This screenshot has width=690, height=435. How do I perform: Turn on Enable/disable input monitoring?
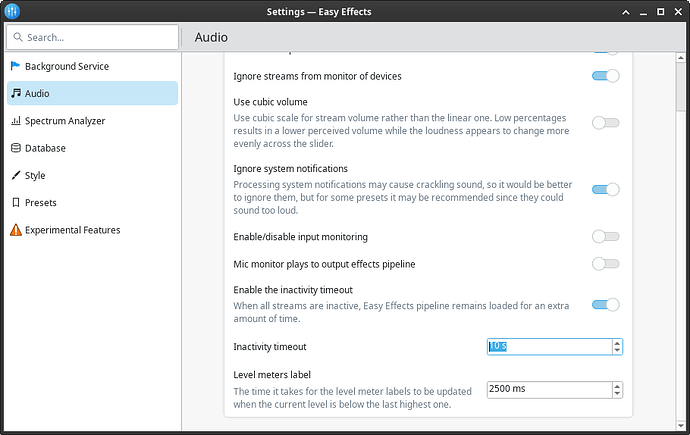605,237
